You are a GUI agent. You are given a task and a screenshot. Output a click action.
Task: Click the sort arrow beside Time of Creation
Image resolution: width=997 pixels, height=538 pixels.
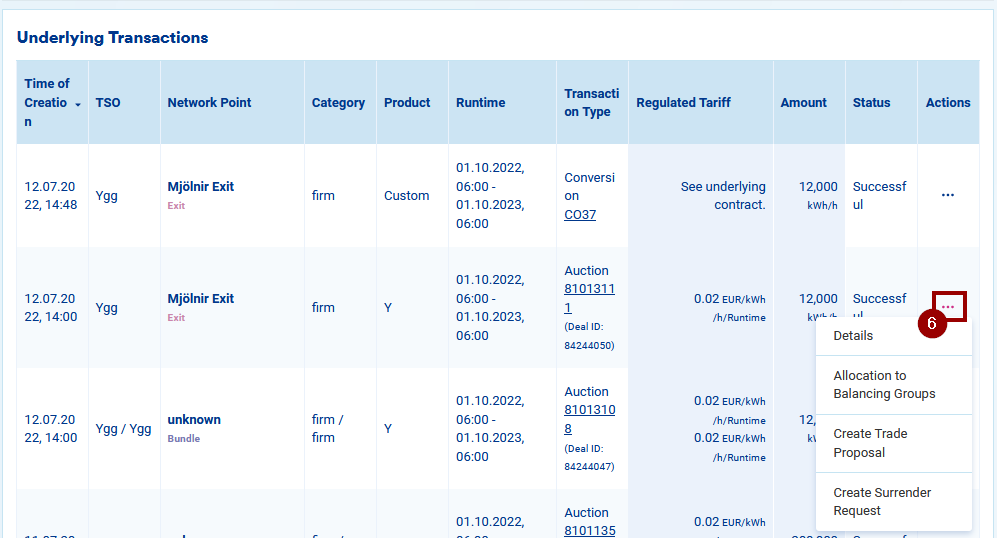click(78, 104)
